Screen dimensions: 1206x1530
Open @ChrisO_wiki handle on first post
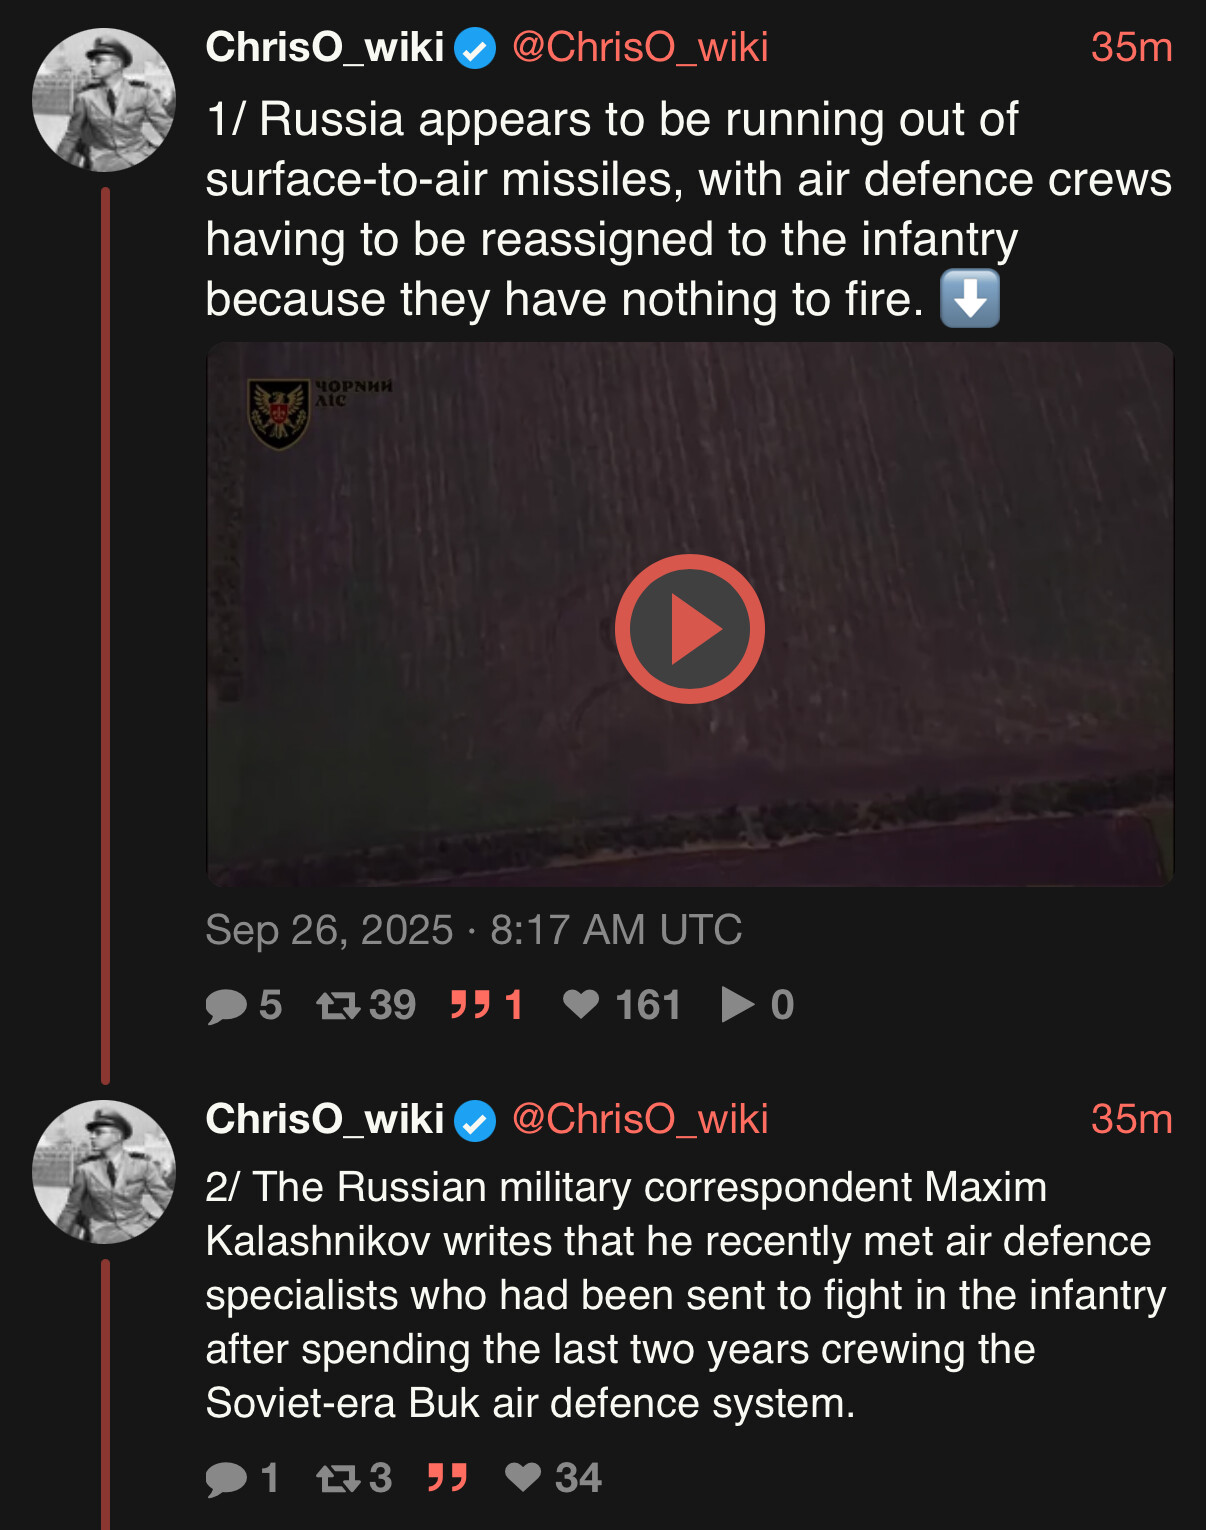(640, 47)
